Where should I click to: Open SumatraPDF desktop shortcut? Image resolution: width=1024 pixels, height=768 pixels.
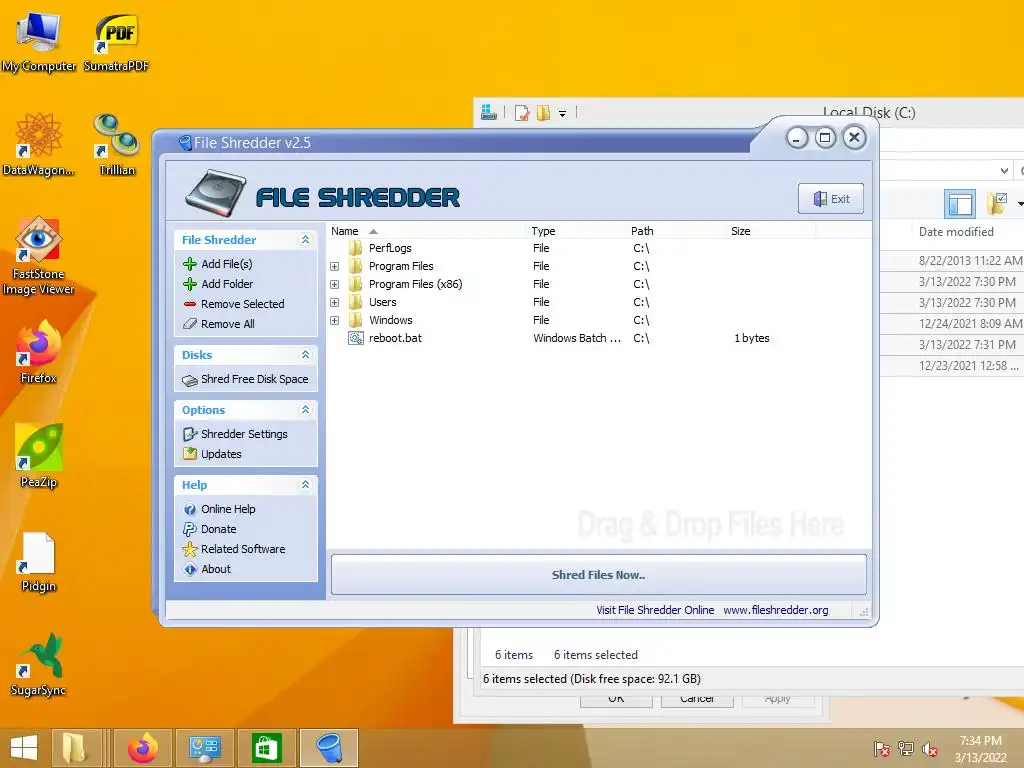116,42
